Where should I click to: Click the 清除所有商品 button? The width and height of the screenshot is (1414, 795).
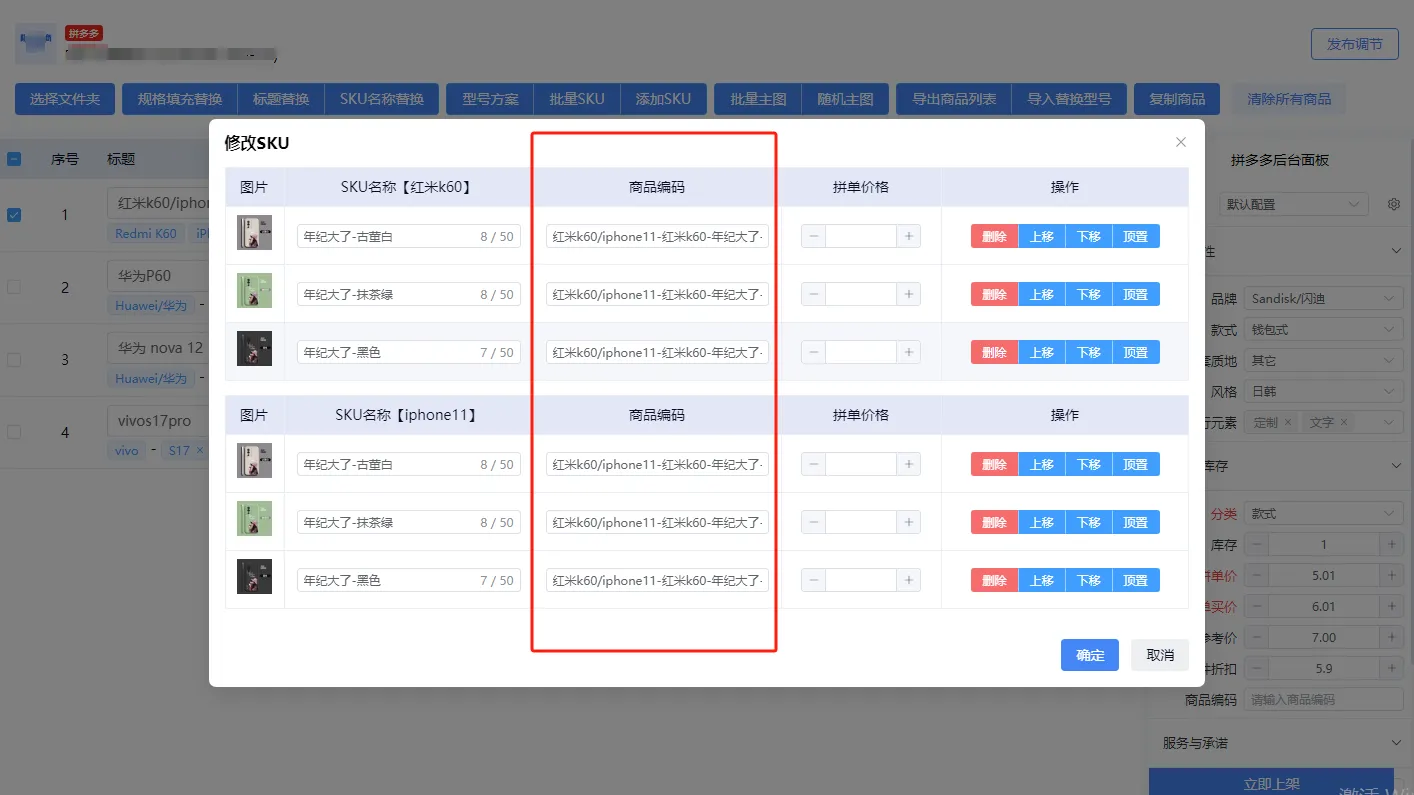(x=1289, y=99)
